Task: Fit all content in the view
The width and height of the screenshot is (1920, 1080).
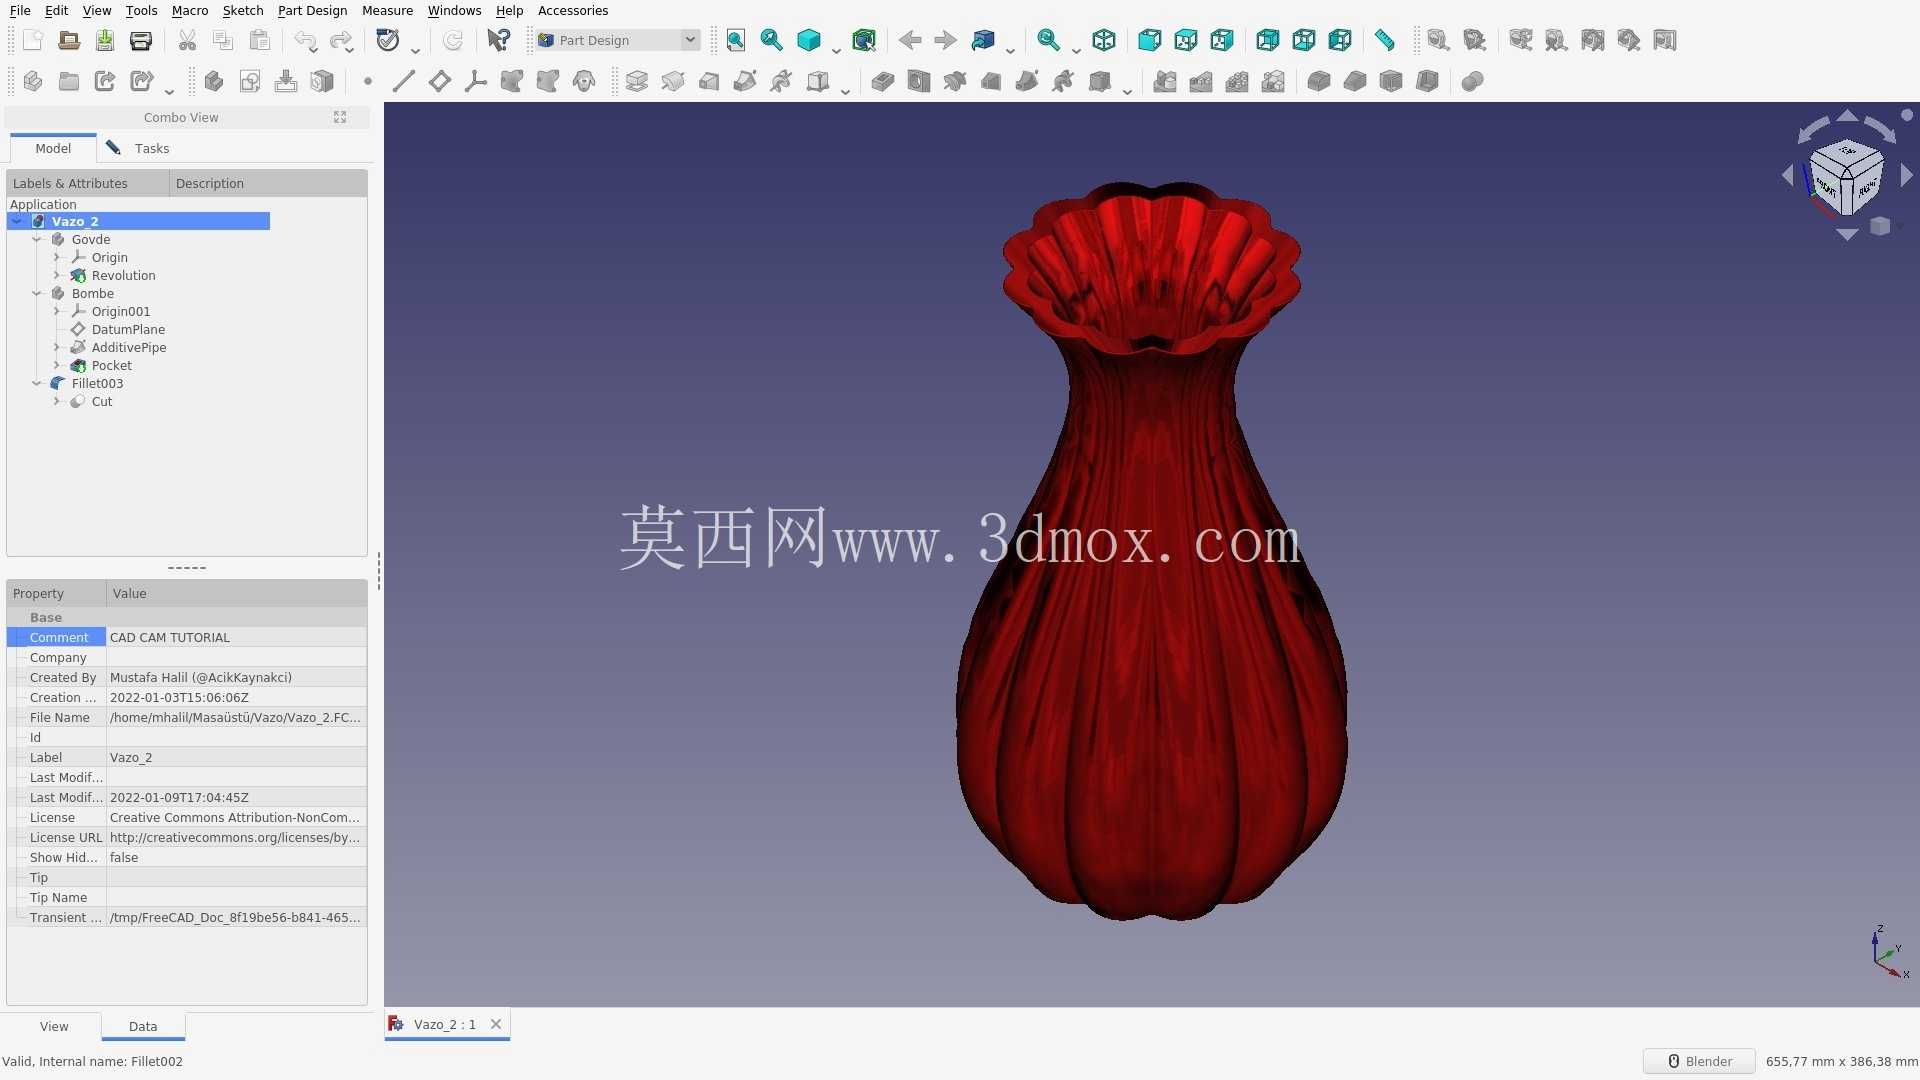Action: click(x=736, y=40)
